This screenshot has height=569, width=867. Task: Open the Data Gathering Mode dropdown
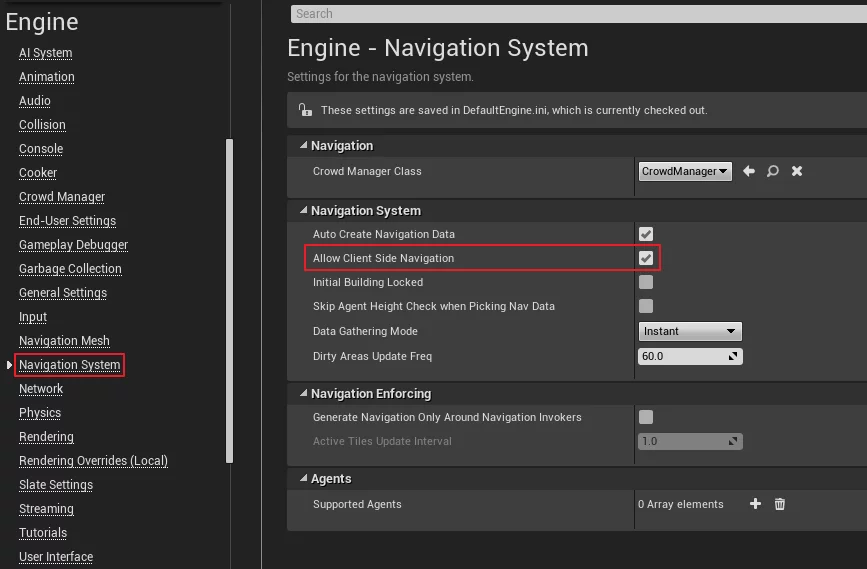coord(690,331)
